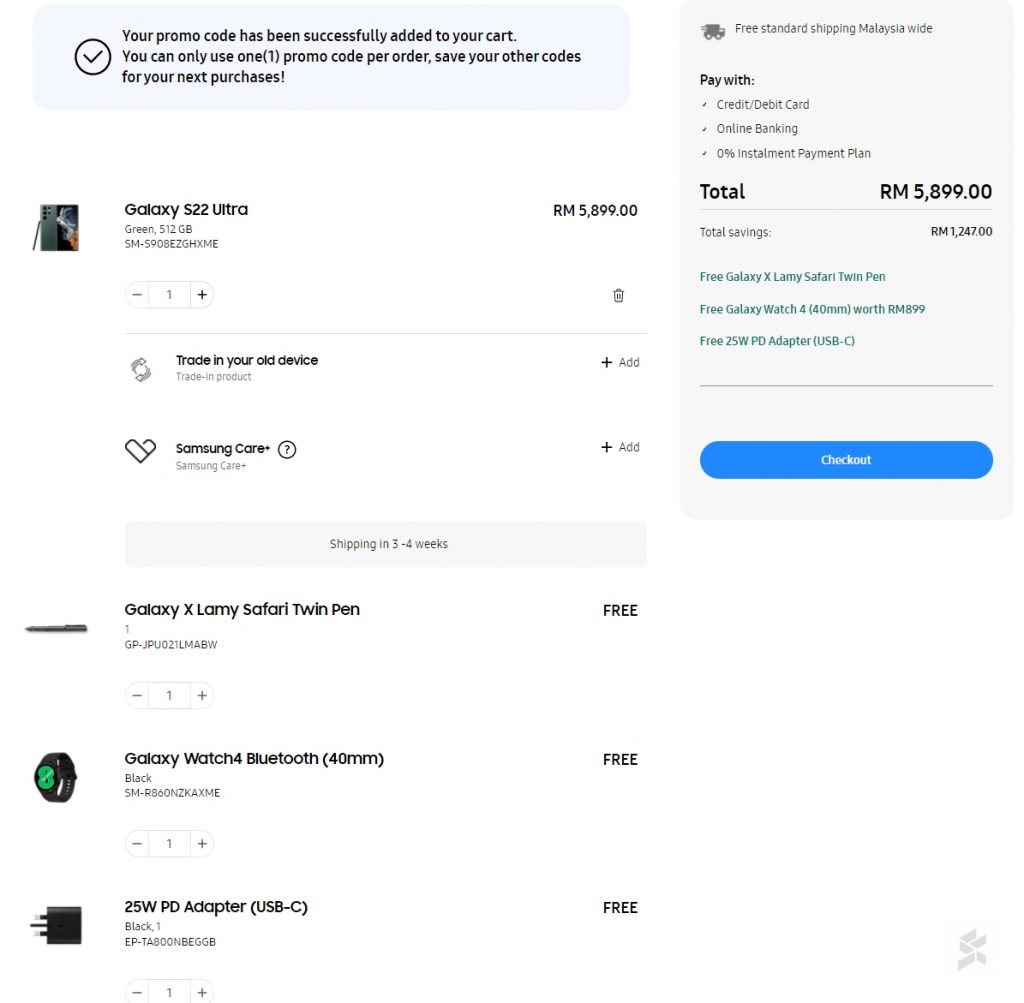Decrease Galaxy S22 Ultra quantity with minus
The height and width of the screenshot is (1003, 1024).
pos(137,295)
